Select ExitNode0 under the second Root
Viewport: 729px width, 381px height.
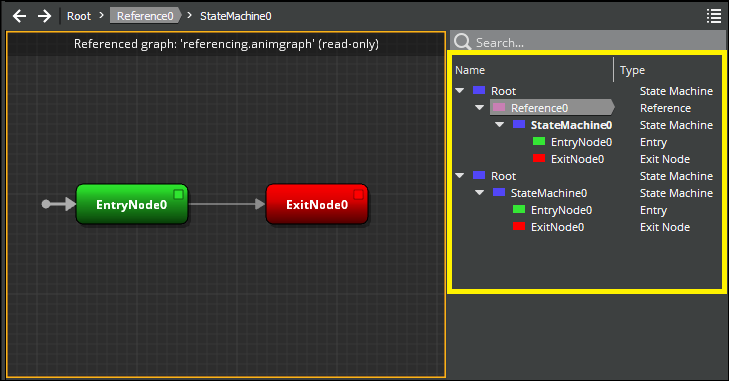[557, 227]
